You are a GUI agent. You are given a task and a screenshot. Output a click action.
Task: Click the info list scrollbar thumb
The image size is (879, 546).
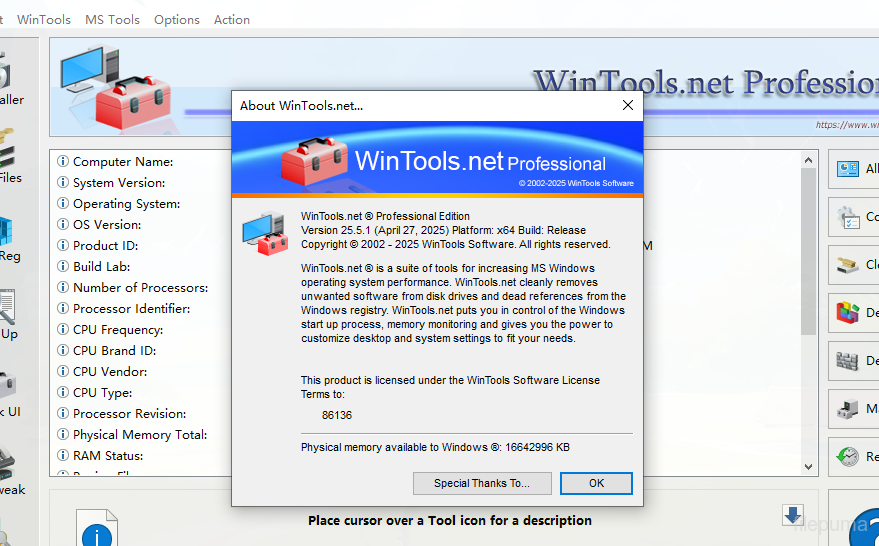coord(808,251)
